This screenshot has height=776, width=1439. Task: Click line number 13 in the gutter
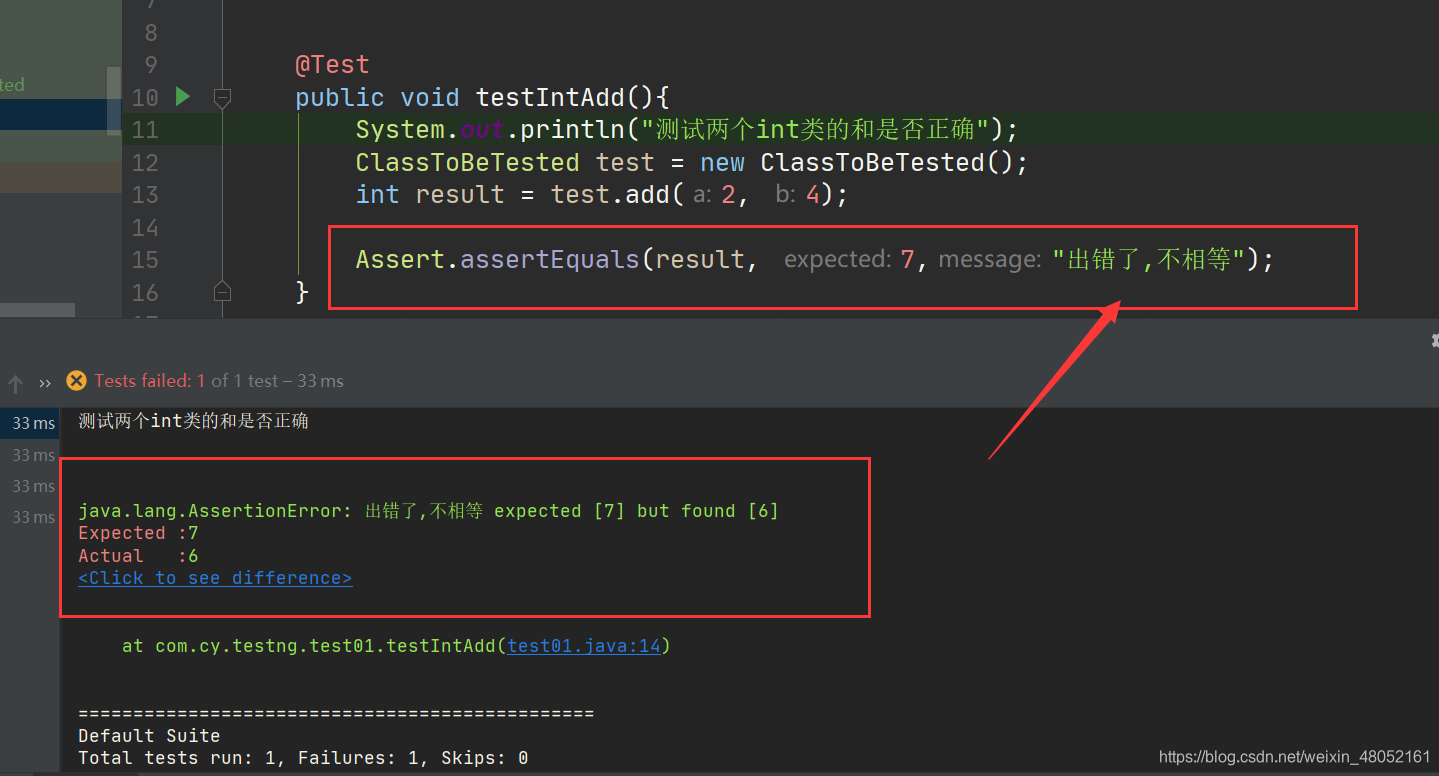(x=145, y=195)
